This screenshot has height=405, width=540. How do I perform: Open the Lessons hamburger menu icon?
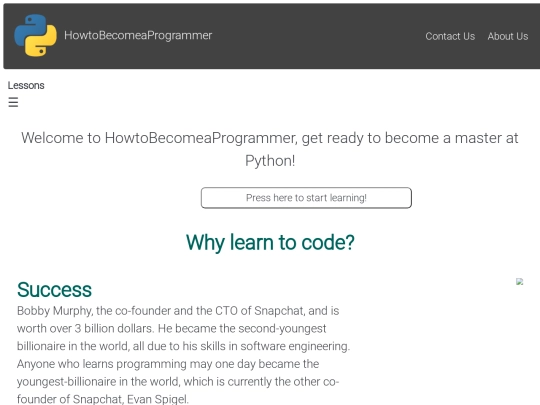(x=13, y=102)
